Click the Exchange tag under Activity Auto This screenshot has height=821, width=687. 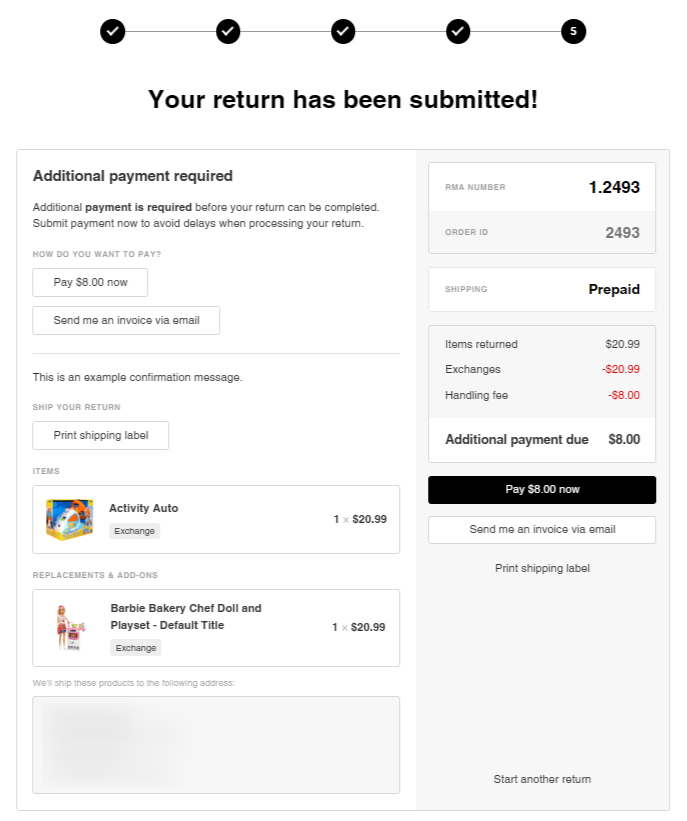tap(135, 531)
